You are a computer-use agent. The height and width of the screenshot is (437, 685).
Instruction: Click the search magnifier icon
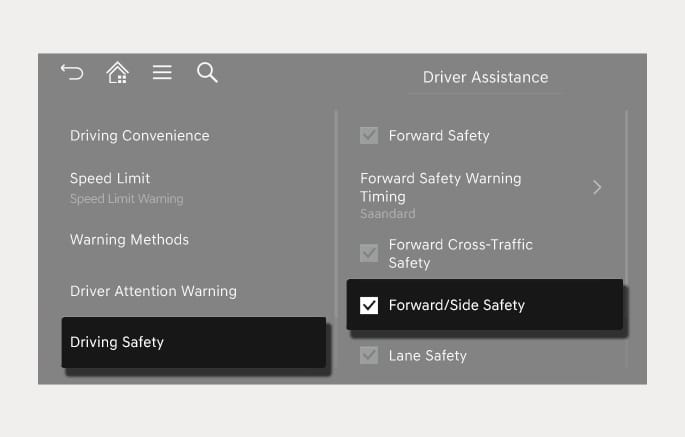tap(207, 73)
